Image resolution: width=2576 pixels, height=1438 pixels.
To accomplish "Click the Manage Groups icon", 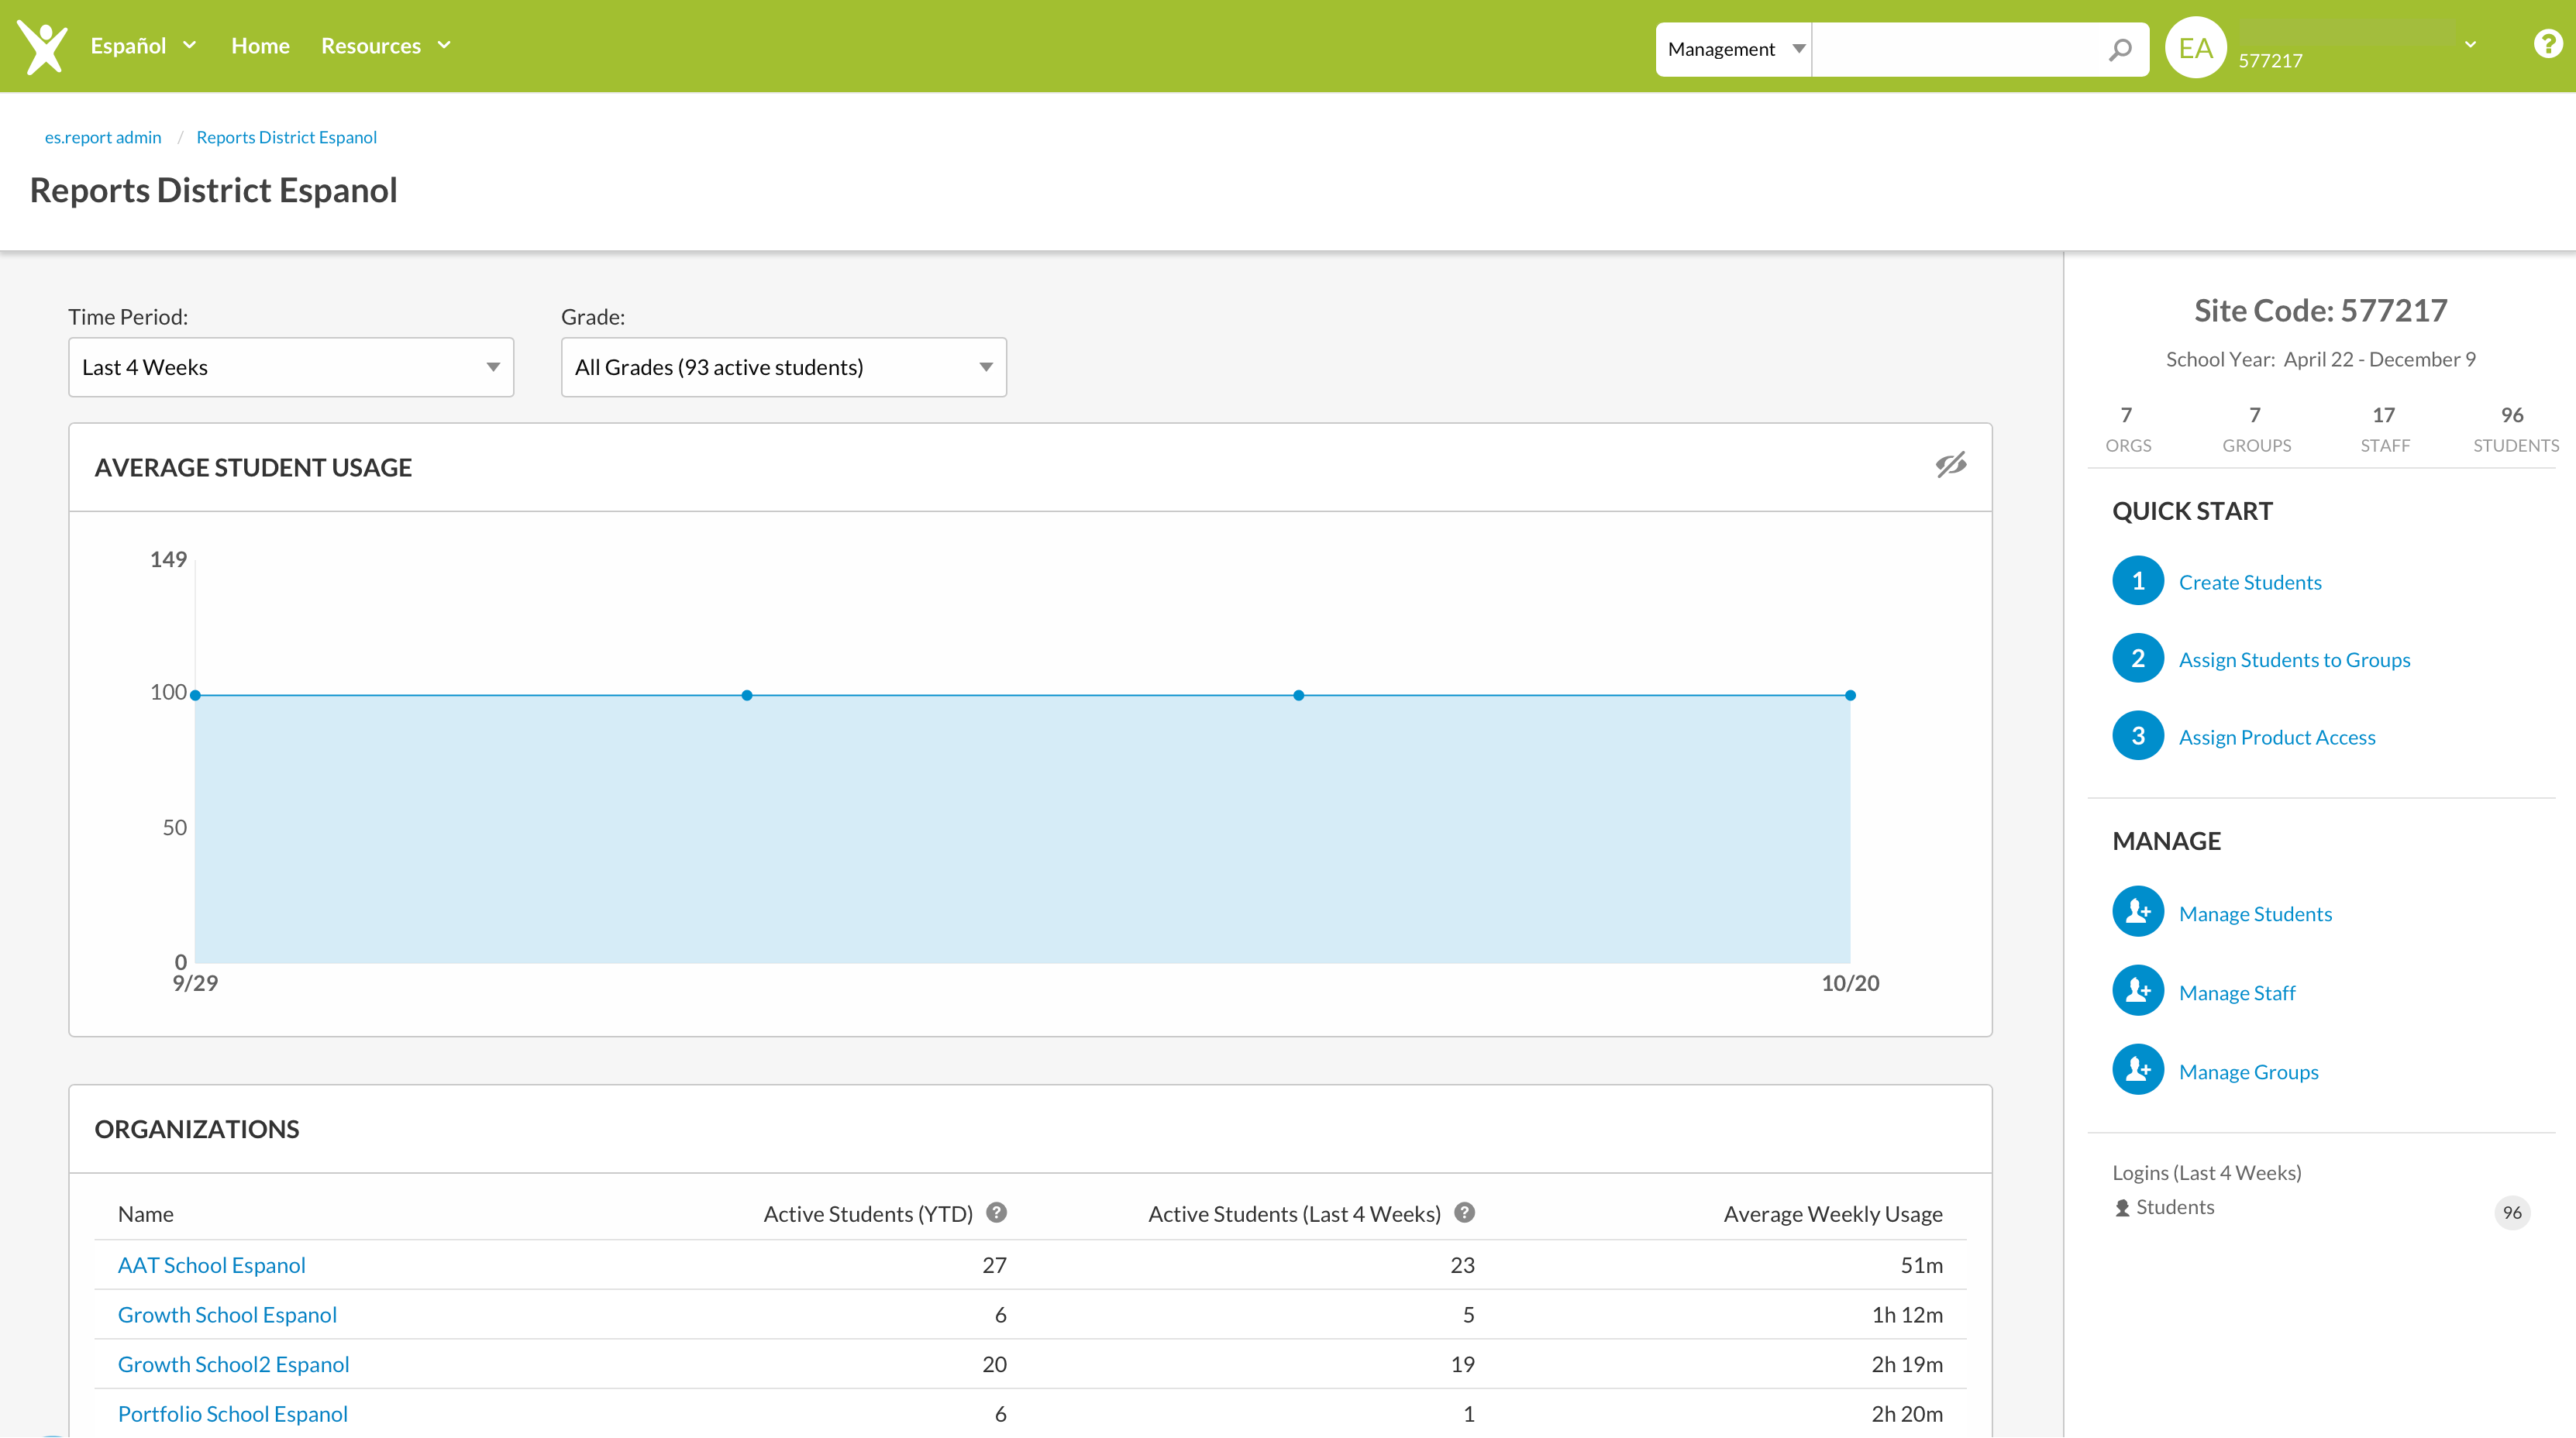I will [2138, 1070].
